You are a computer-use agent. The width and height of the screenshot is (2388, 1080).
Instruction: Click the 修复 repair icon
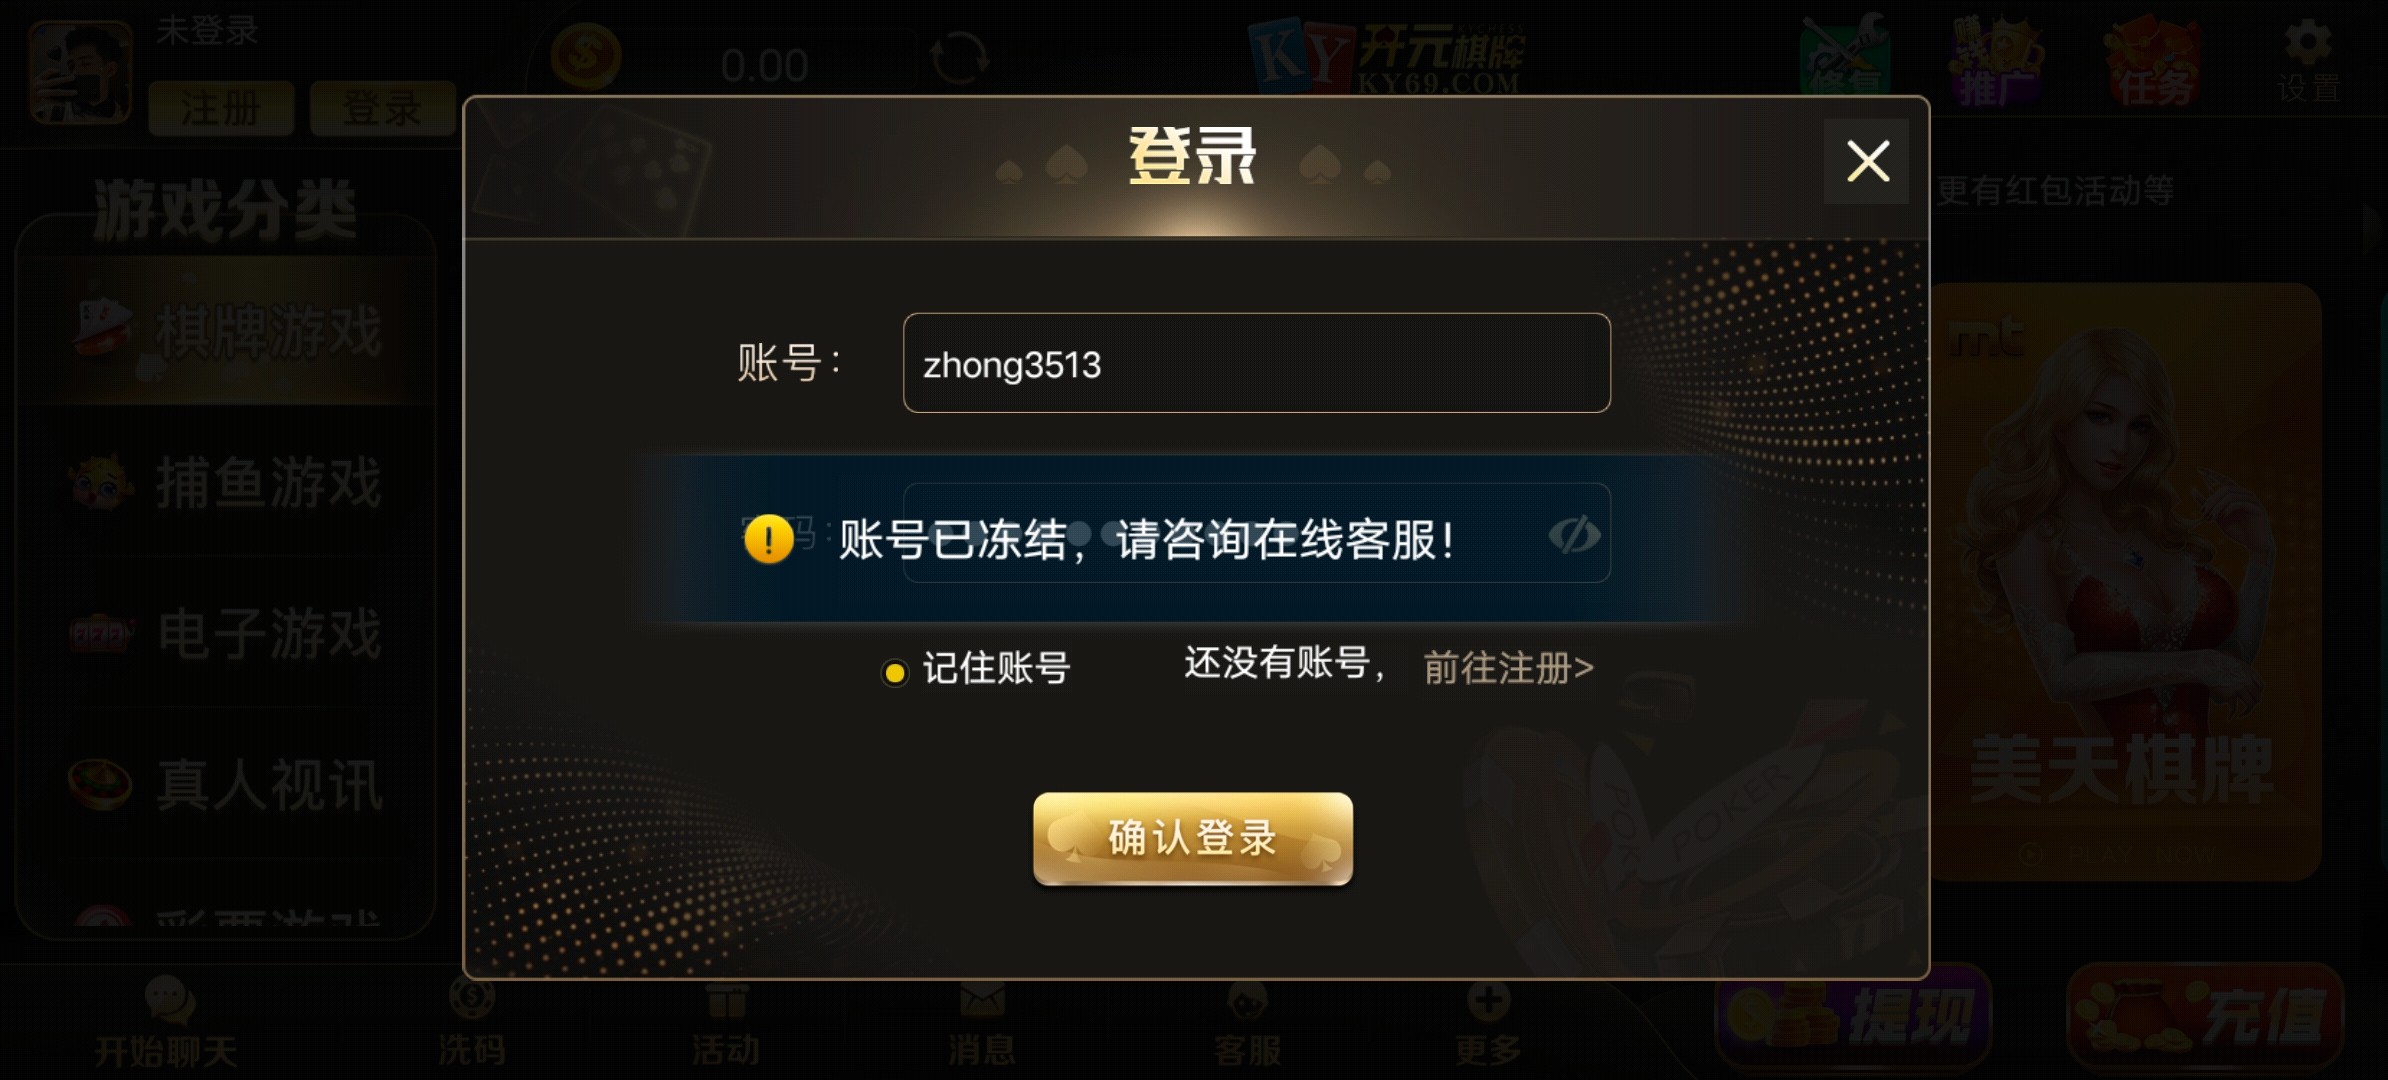click(x=1846, y=58)
